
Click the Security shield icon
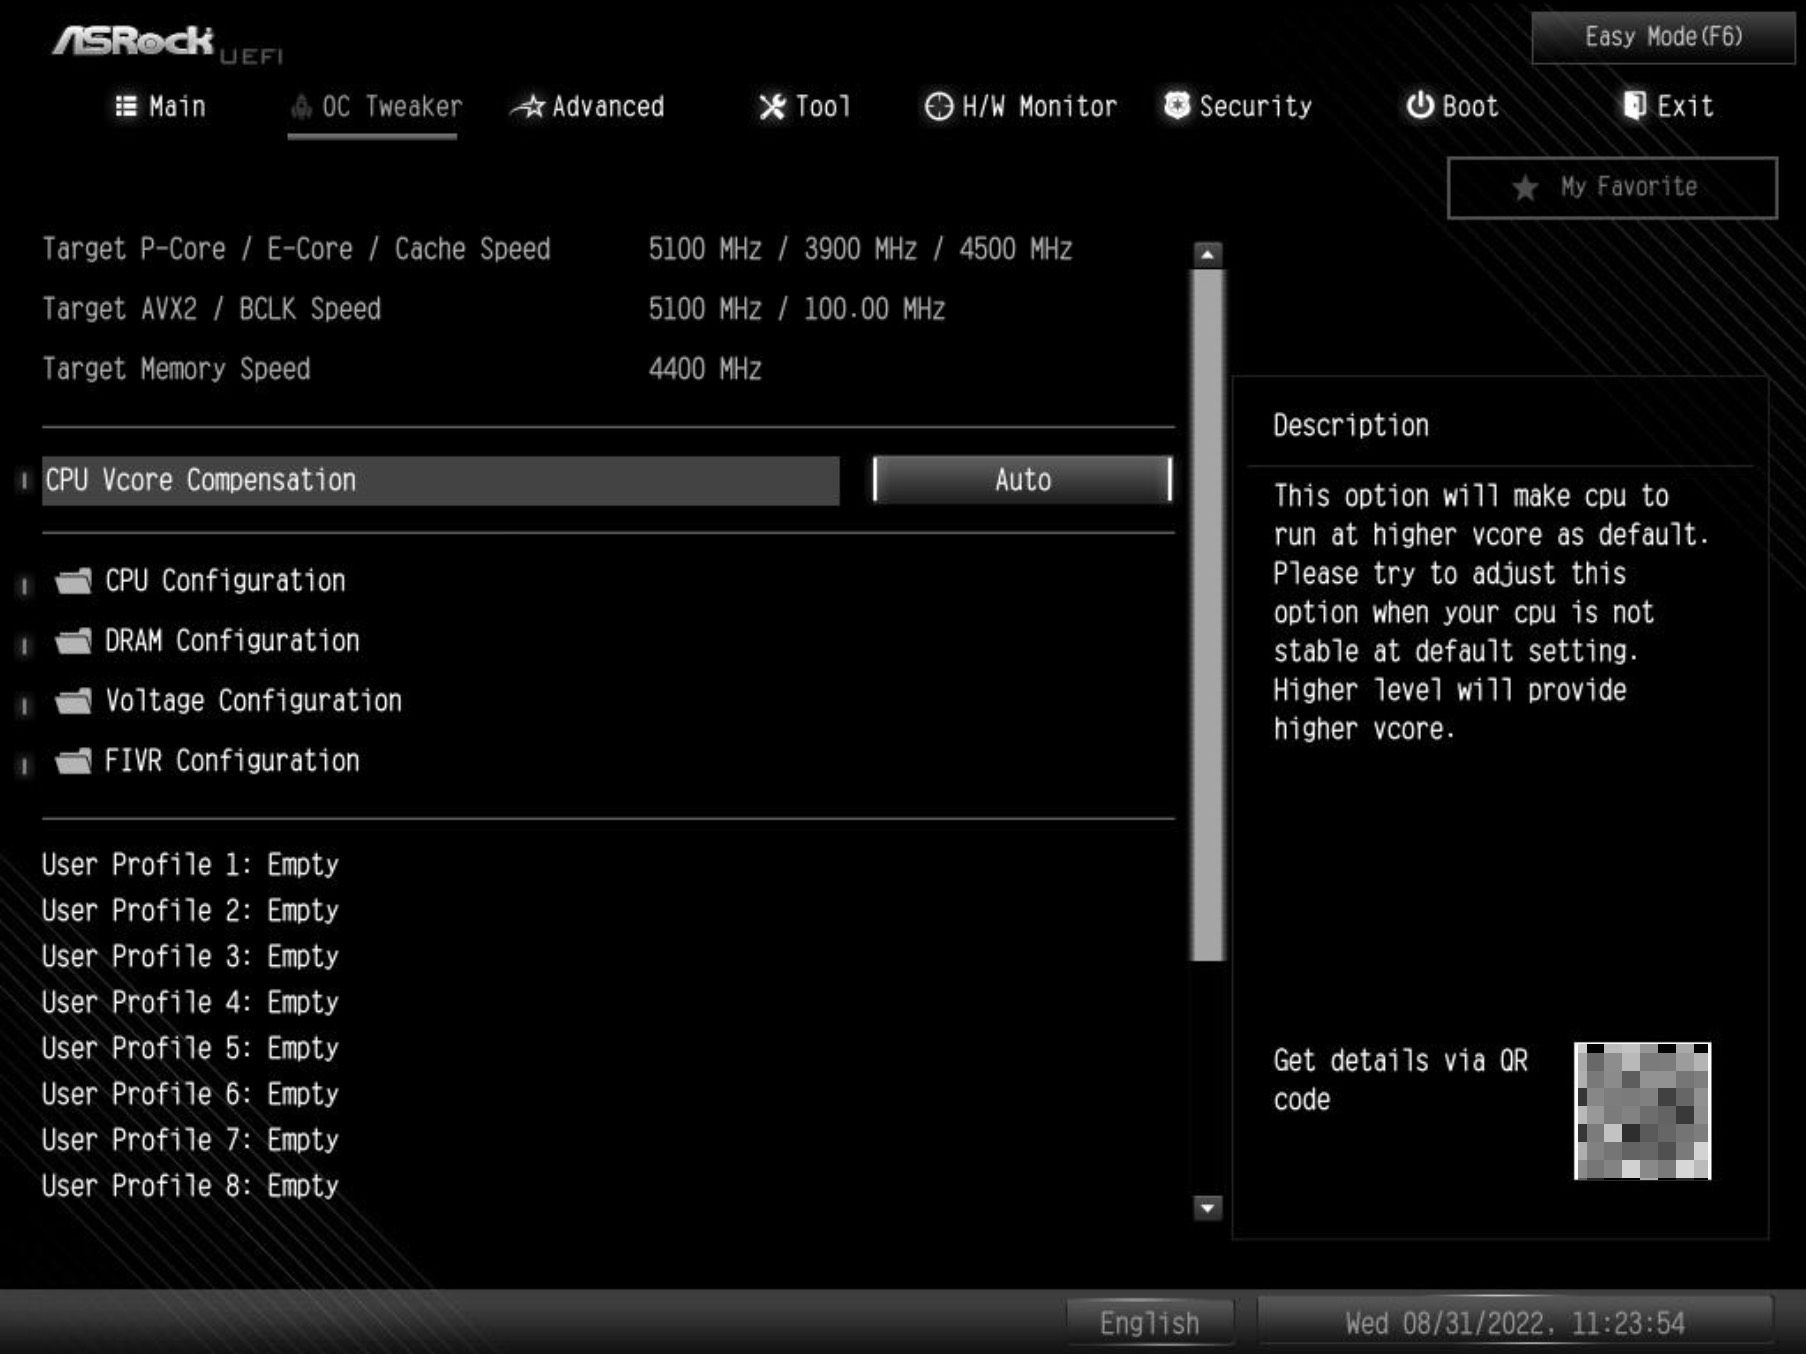coord(1177,105)
